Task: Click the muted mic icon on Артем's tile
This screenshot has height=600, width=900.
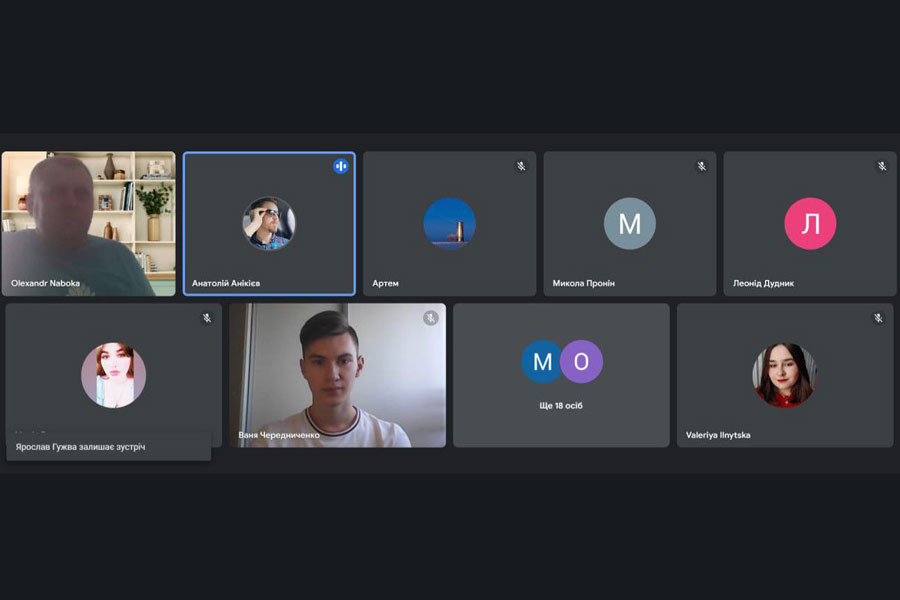Action: point(521,167)
